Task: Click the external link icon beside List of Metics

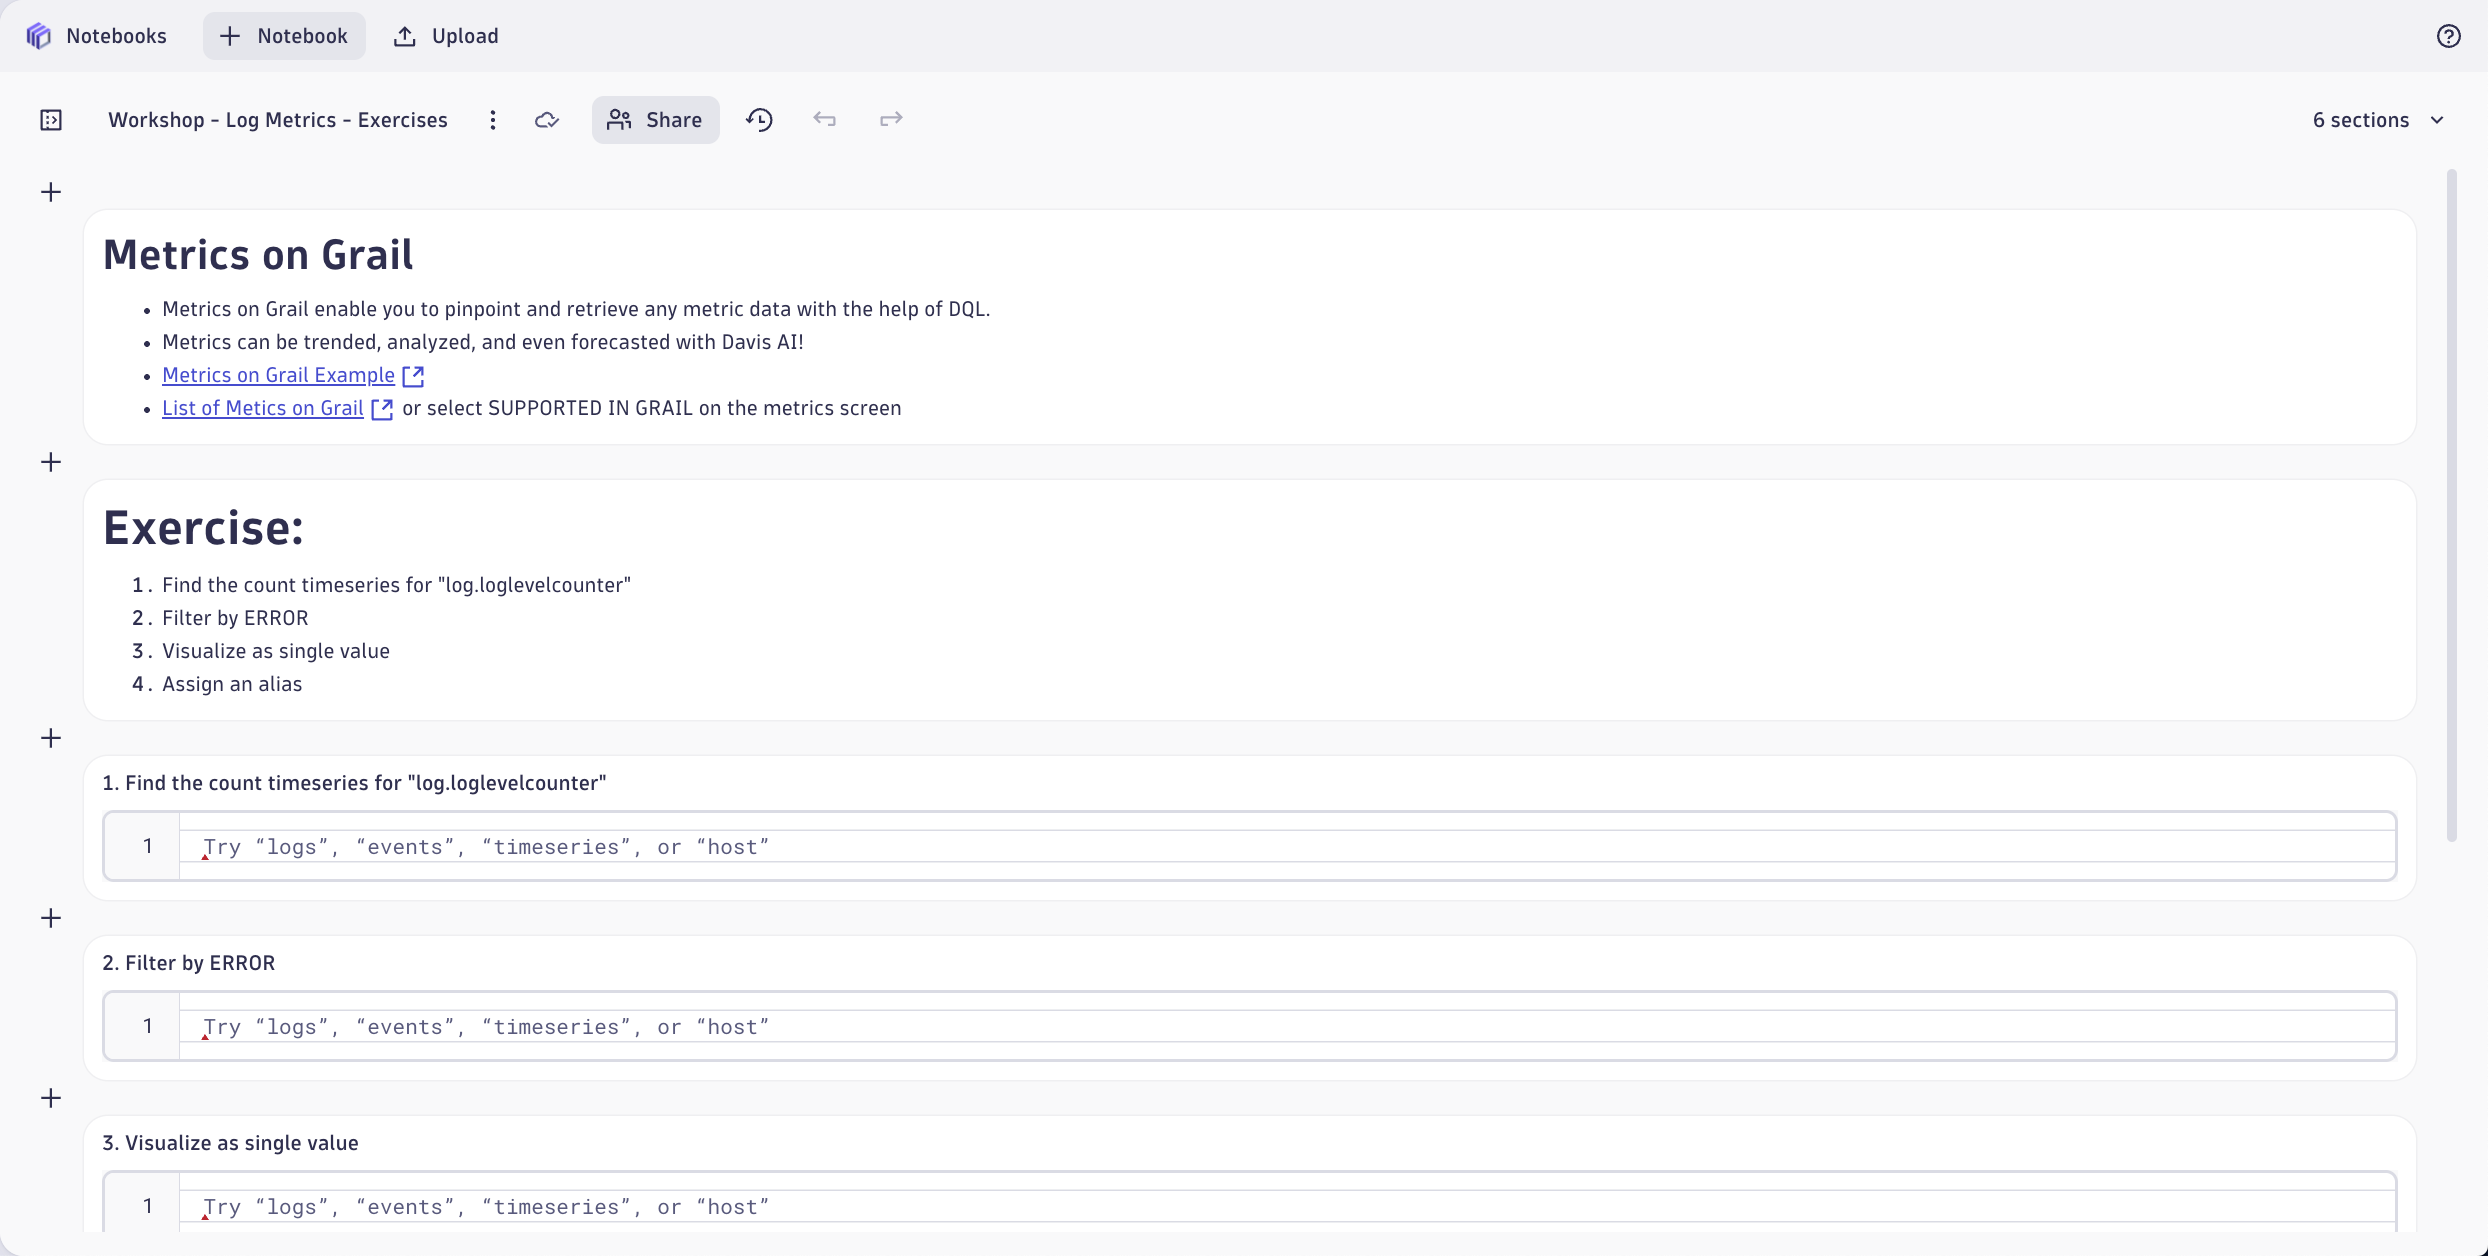Action: (382, 409)
